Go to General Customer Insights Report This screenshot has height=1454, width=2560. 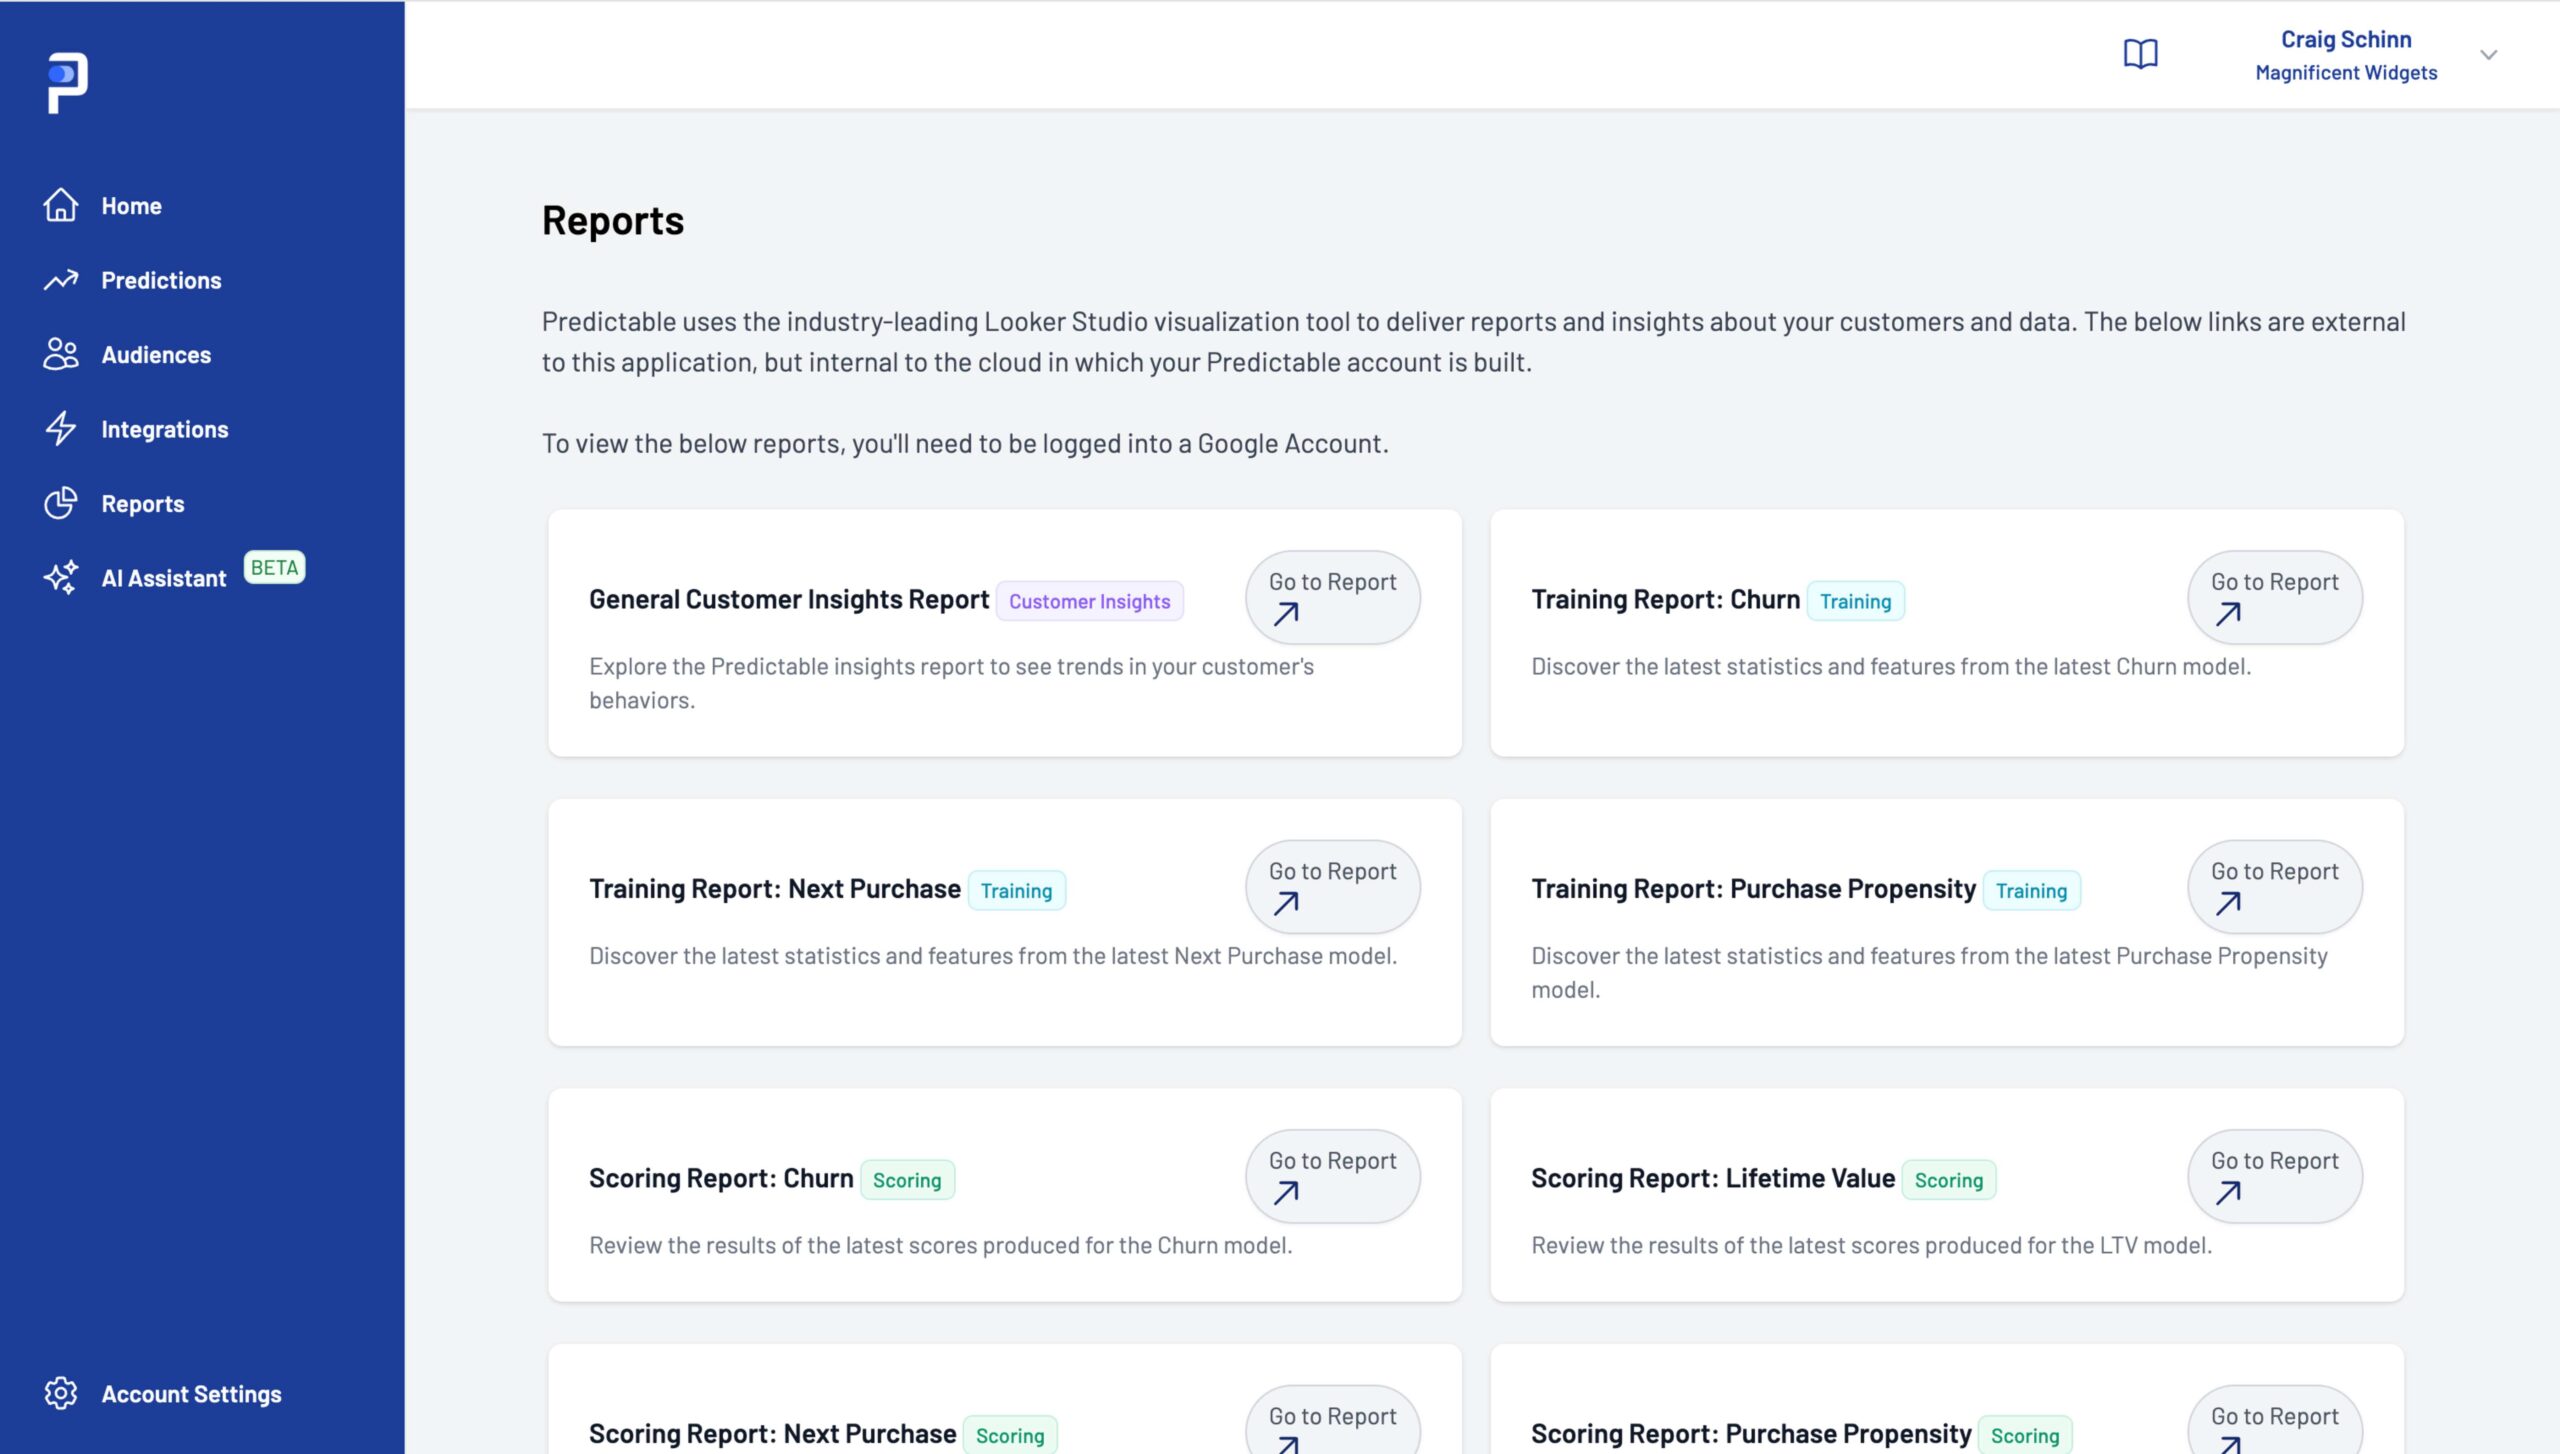(1332, 597)
